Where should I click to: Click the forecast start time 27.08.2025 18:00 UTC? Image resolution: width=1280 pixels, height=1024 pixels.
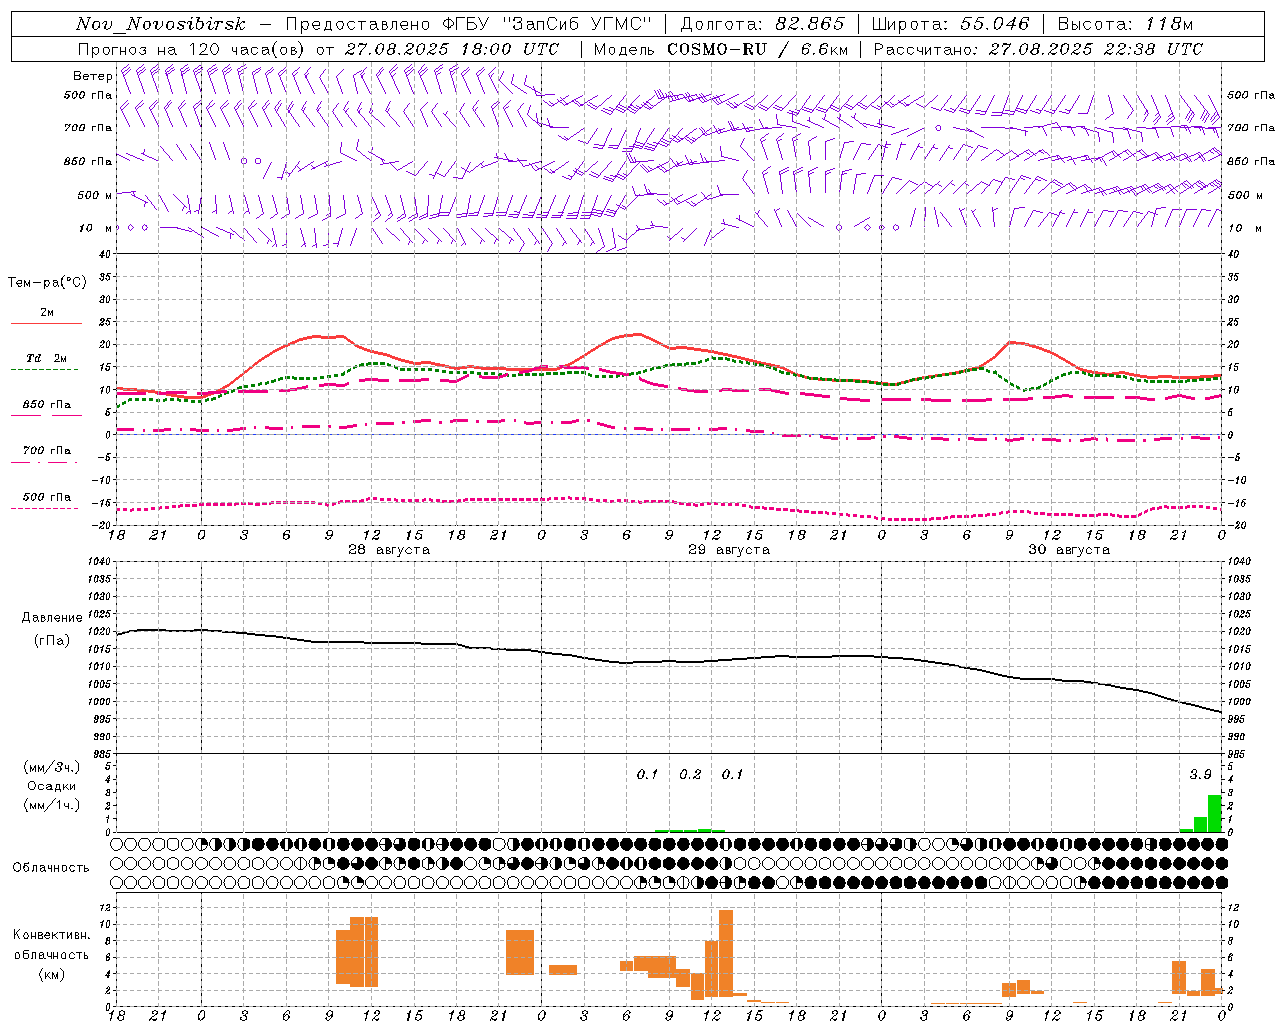(452, 49)
